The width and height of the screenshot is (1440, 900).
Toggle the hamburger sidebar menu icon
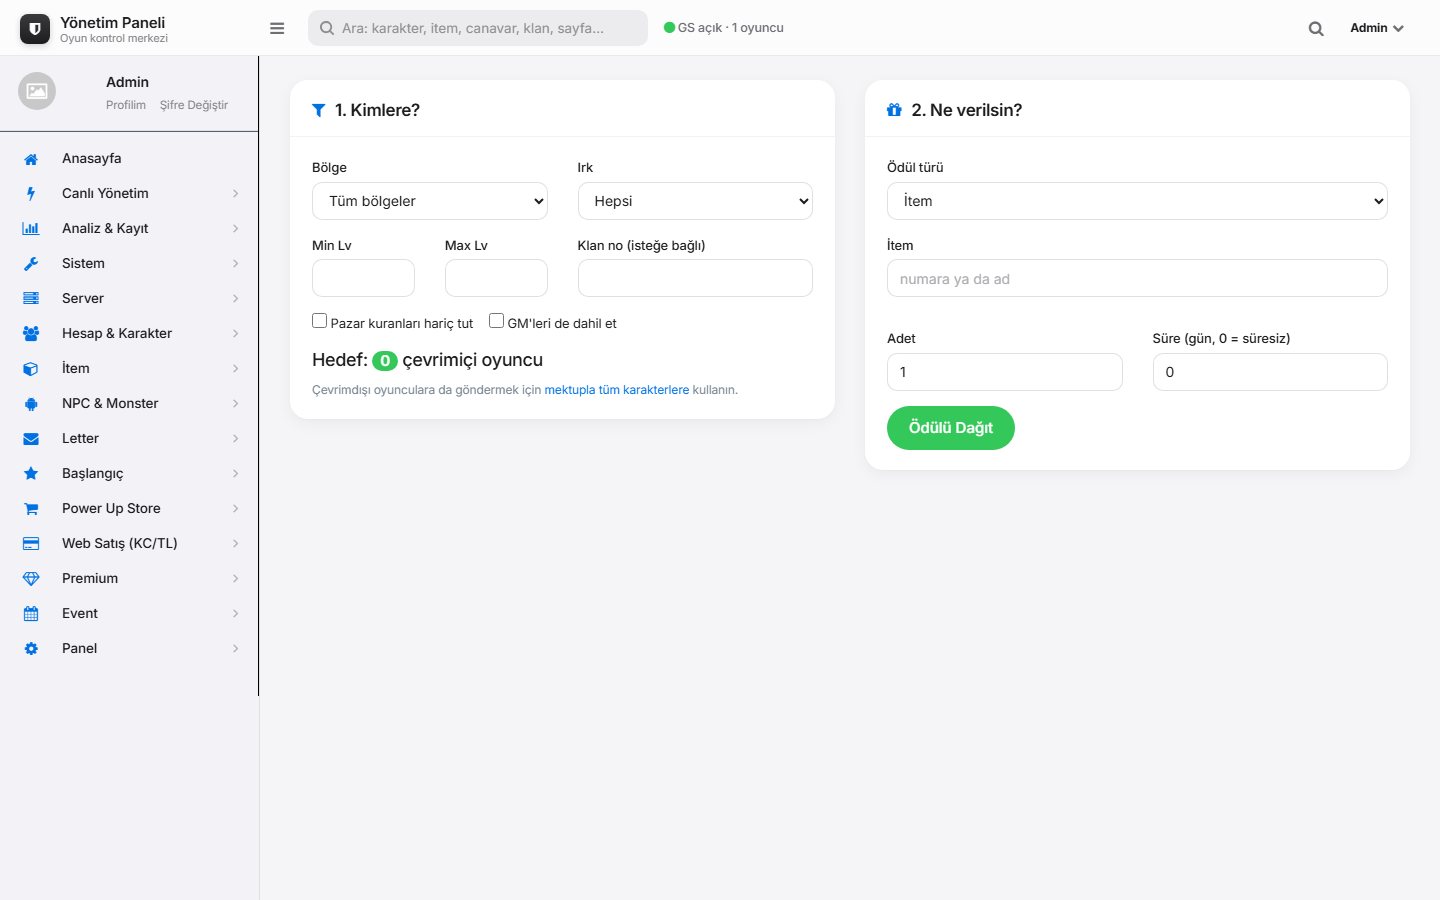[277, 28]
